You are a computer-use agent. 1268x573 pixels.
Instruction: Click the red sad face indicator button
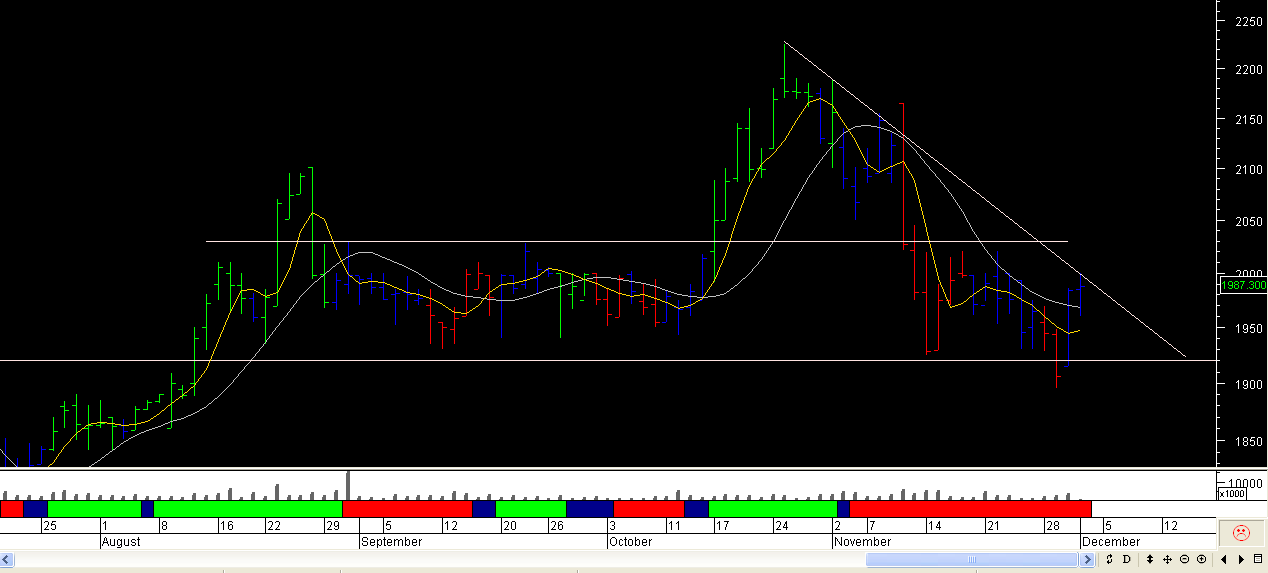coord(1241,533)
